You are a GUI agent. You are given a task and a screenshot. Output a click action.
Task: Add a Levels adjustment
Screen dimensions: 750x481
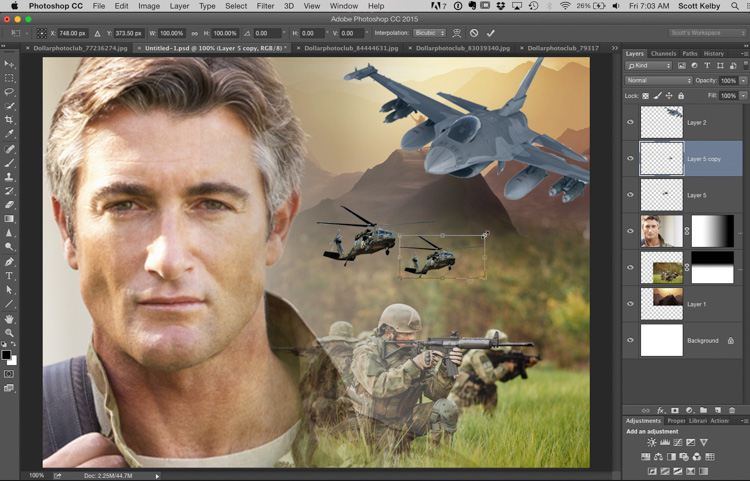(665, 443)
